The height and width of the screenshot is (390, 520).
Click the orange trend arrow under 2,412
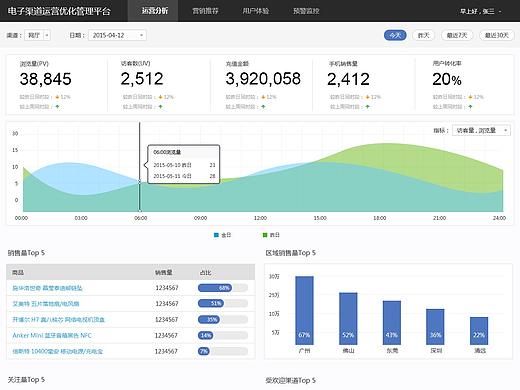pos(368,97)
